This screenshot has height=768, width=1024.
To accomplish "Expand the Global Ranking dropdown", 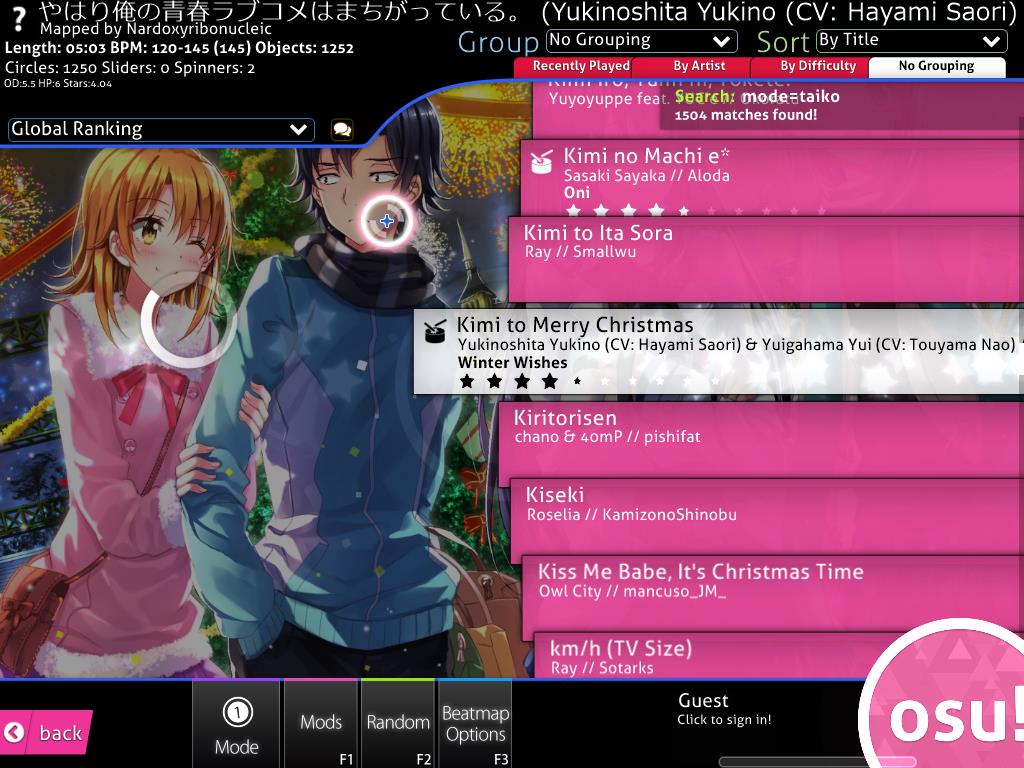I will tap(161, 129).
